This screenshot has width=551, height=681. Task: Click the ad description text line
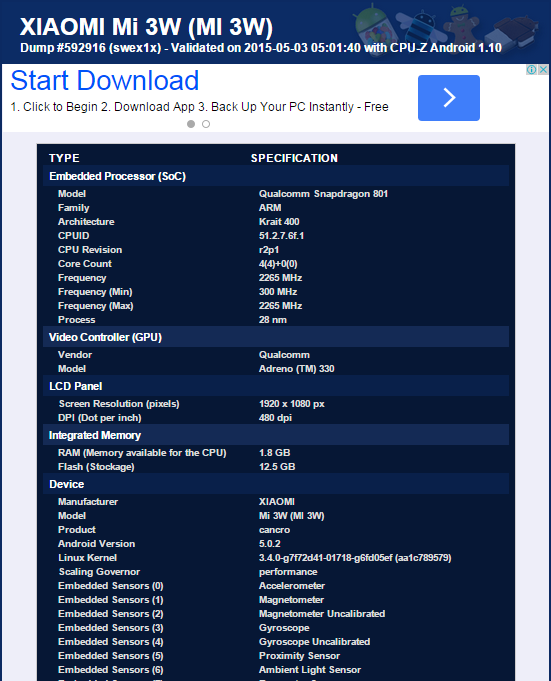[x=199, y=107]
